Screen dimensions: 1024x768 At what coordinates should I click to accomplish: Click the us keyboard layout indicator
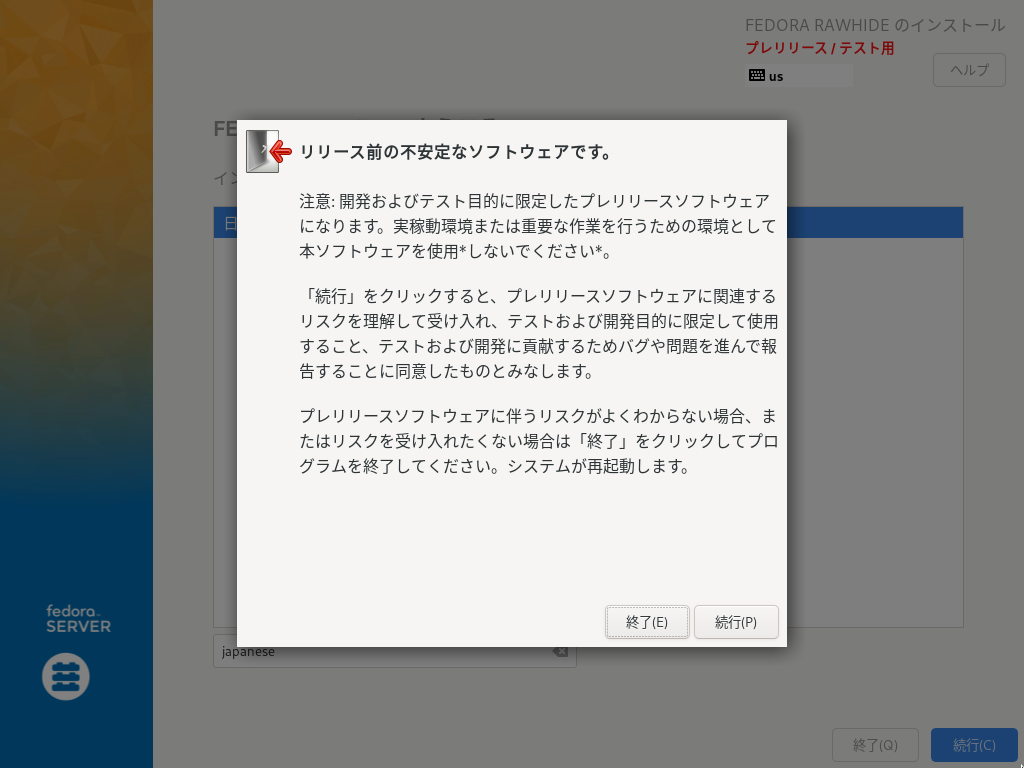(x=799, y=76)
